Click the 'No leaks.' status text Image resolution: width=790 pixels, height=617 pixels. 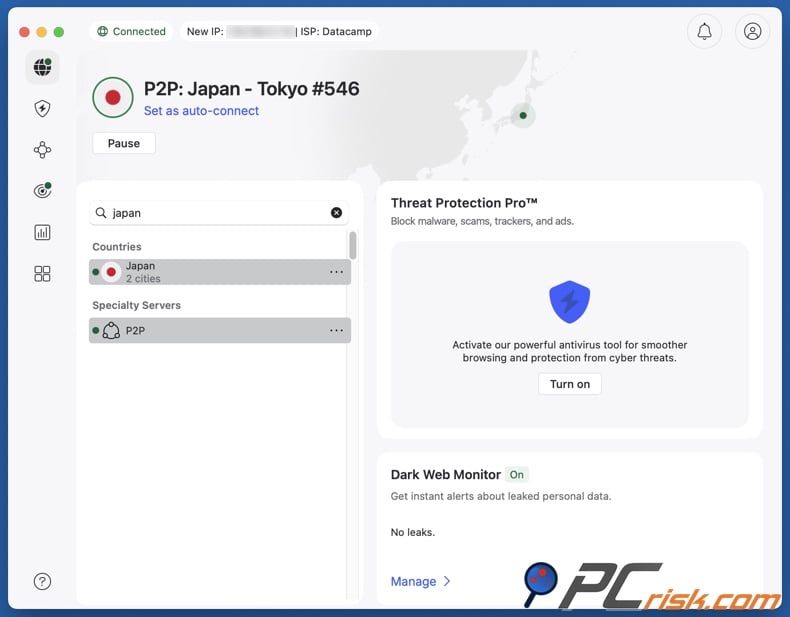[413, 532]
